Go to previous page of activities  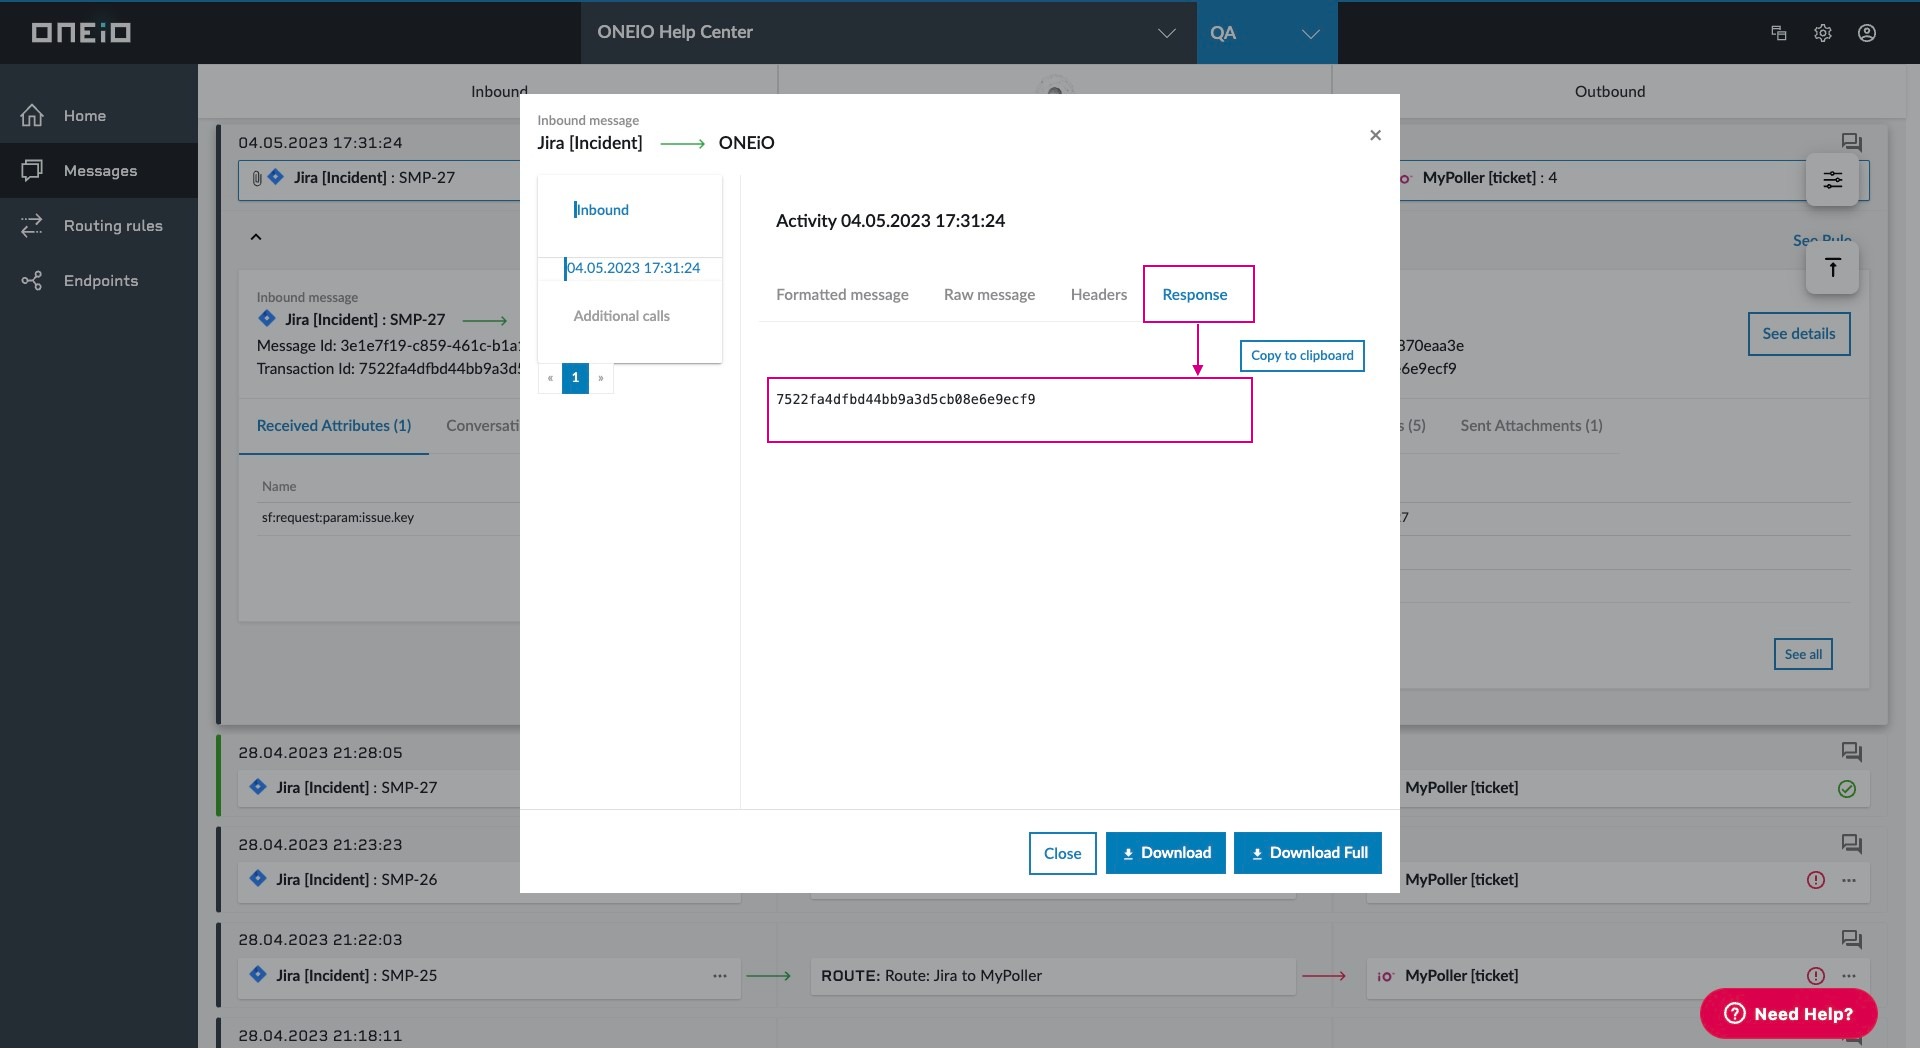pyautogui.click(x=550, y=378)
